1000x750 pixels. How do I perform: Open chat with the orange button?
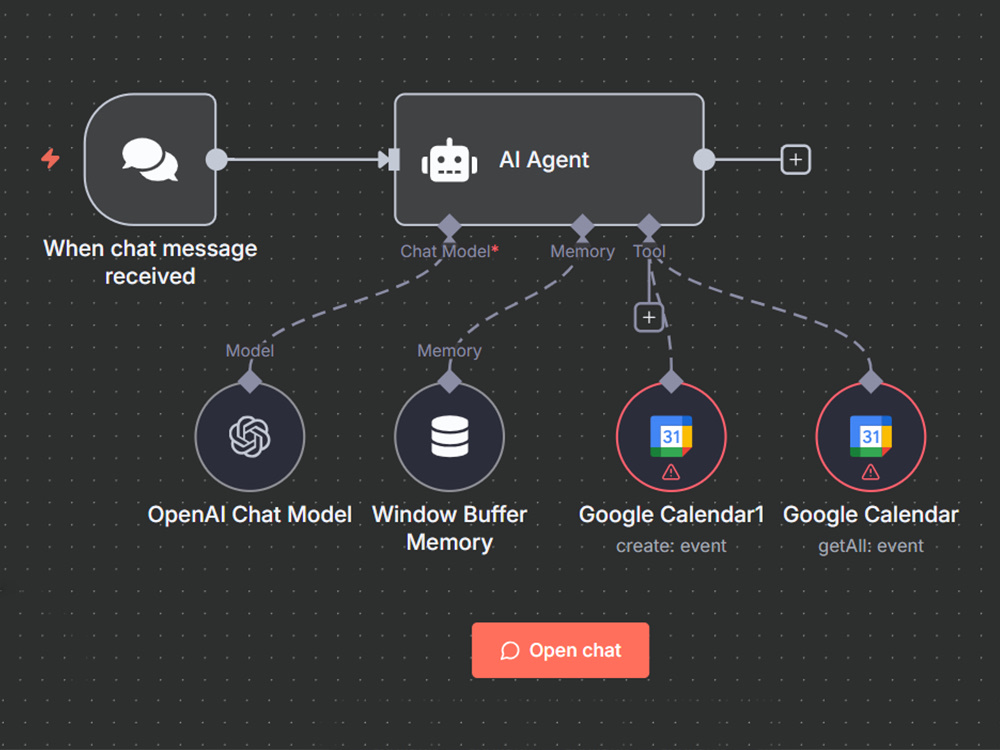pos(561,650)
